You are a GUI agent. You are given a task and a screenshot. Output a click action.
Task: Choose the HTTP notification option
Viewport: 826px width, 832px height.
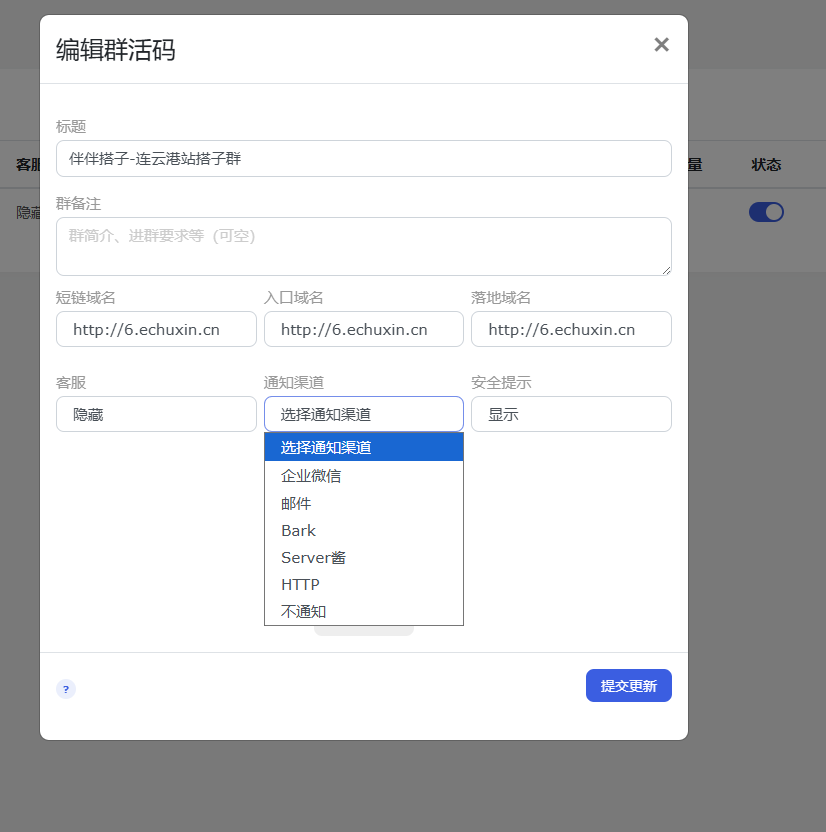pyautogui.click(x=299, y=584)
